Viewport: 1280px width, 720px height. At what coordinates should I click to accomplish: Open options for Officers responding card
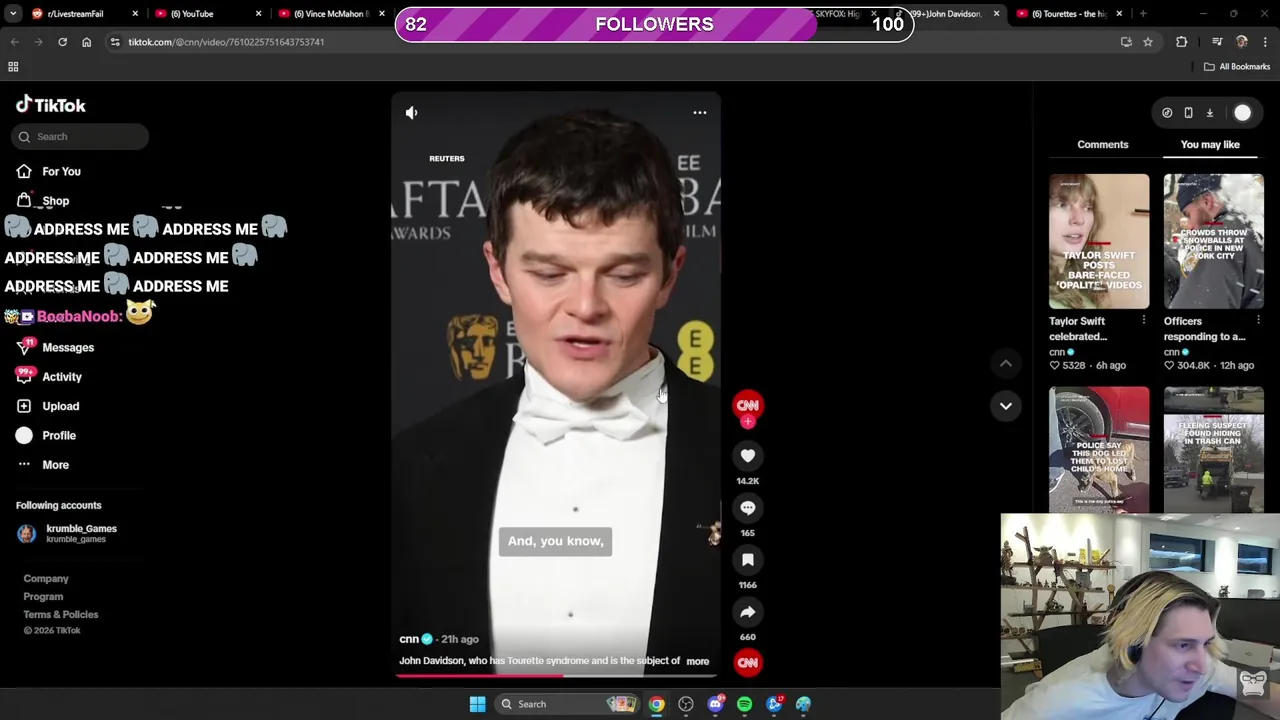[1258, 321]
